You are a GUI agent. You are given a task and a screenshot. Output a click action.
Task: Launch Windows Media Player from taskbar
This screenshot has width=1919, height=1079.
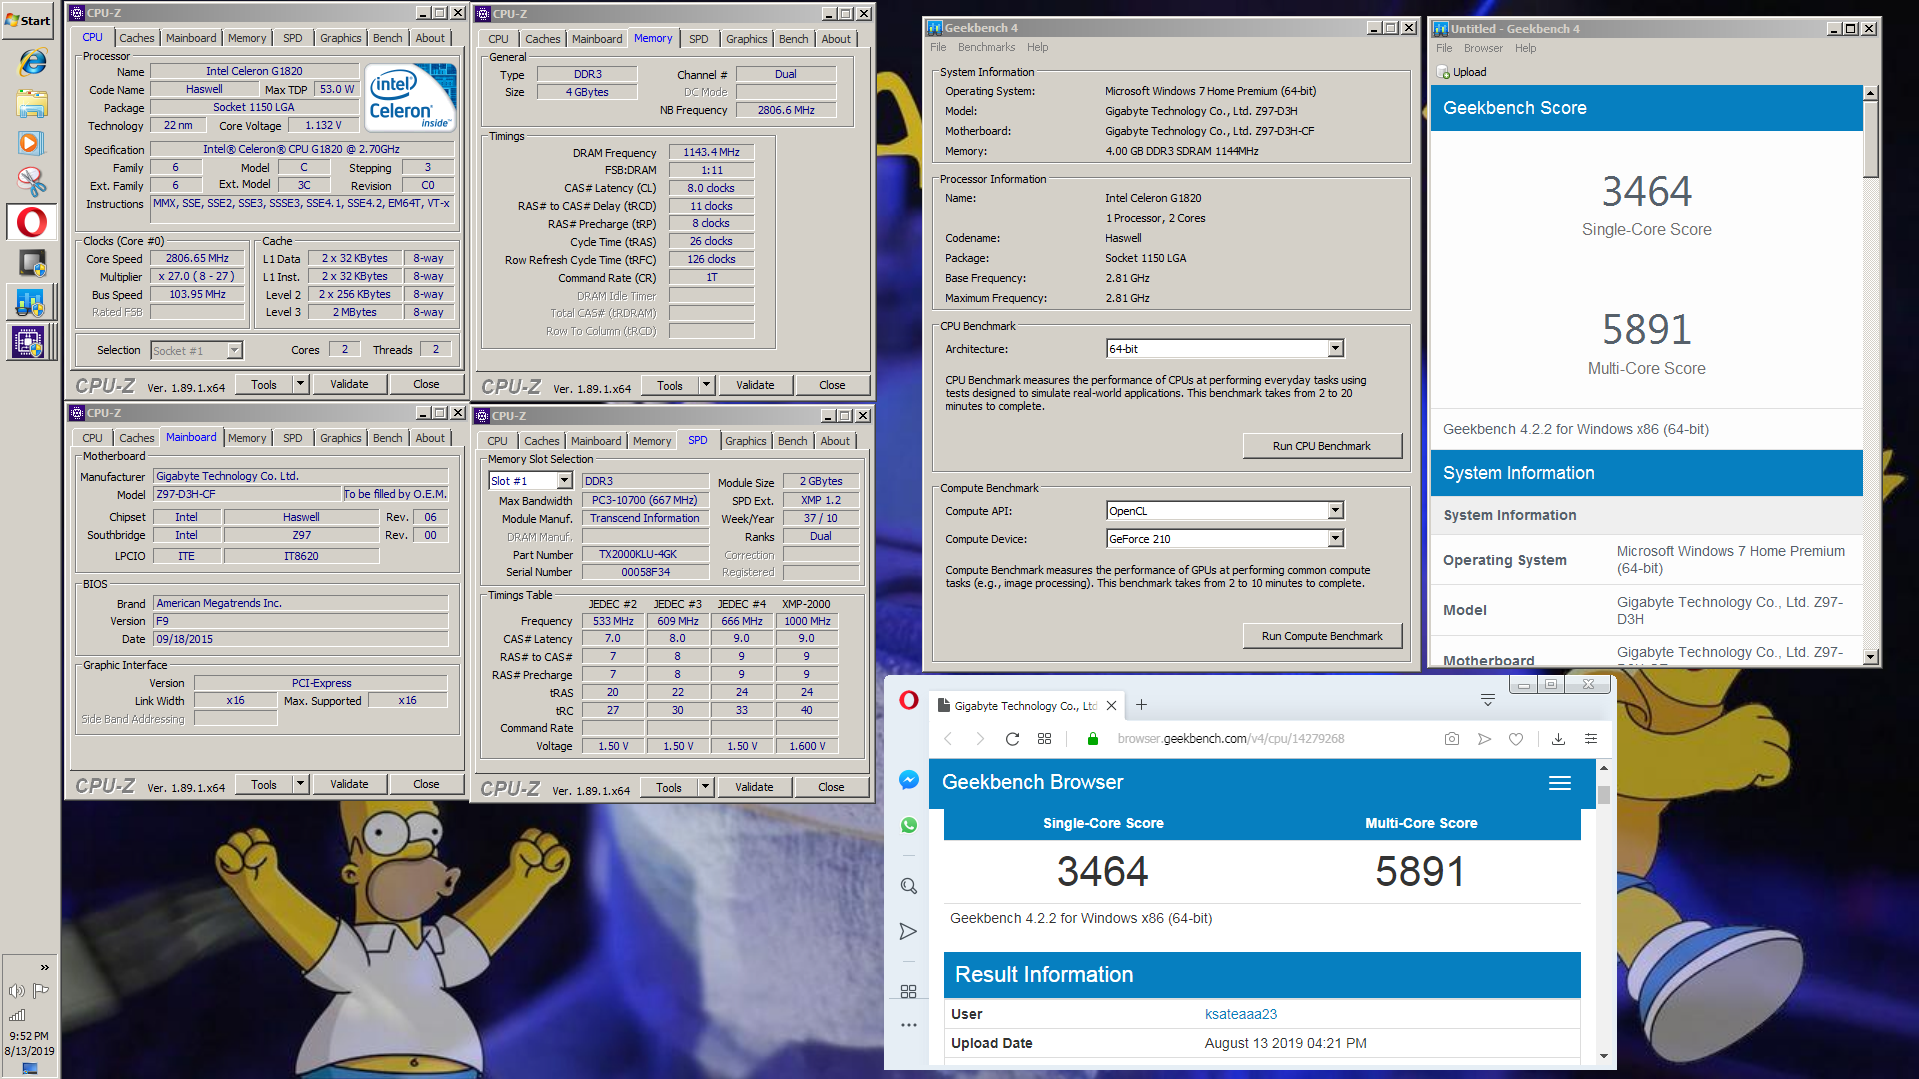(x=31, y=143)
